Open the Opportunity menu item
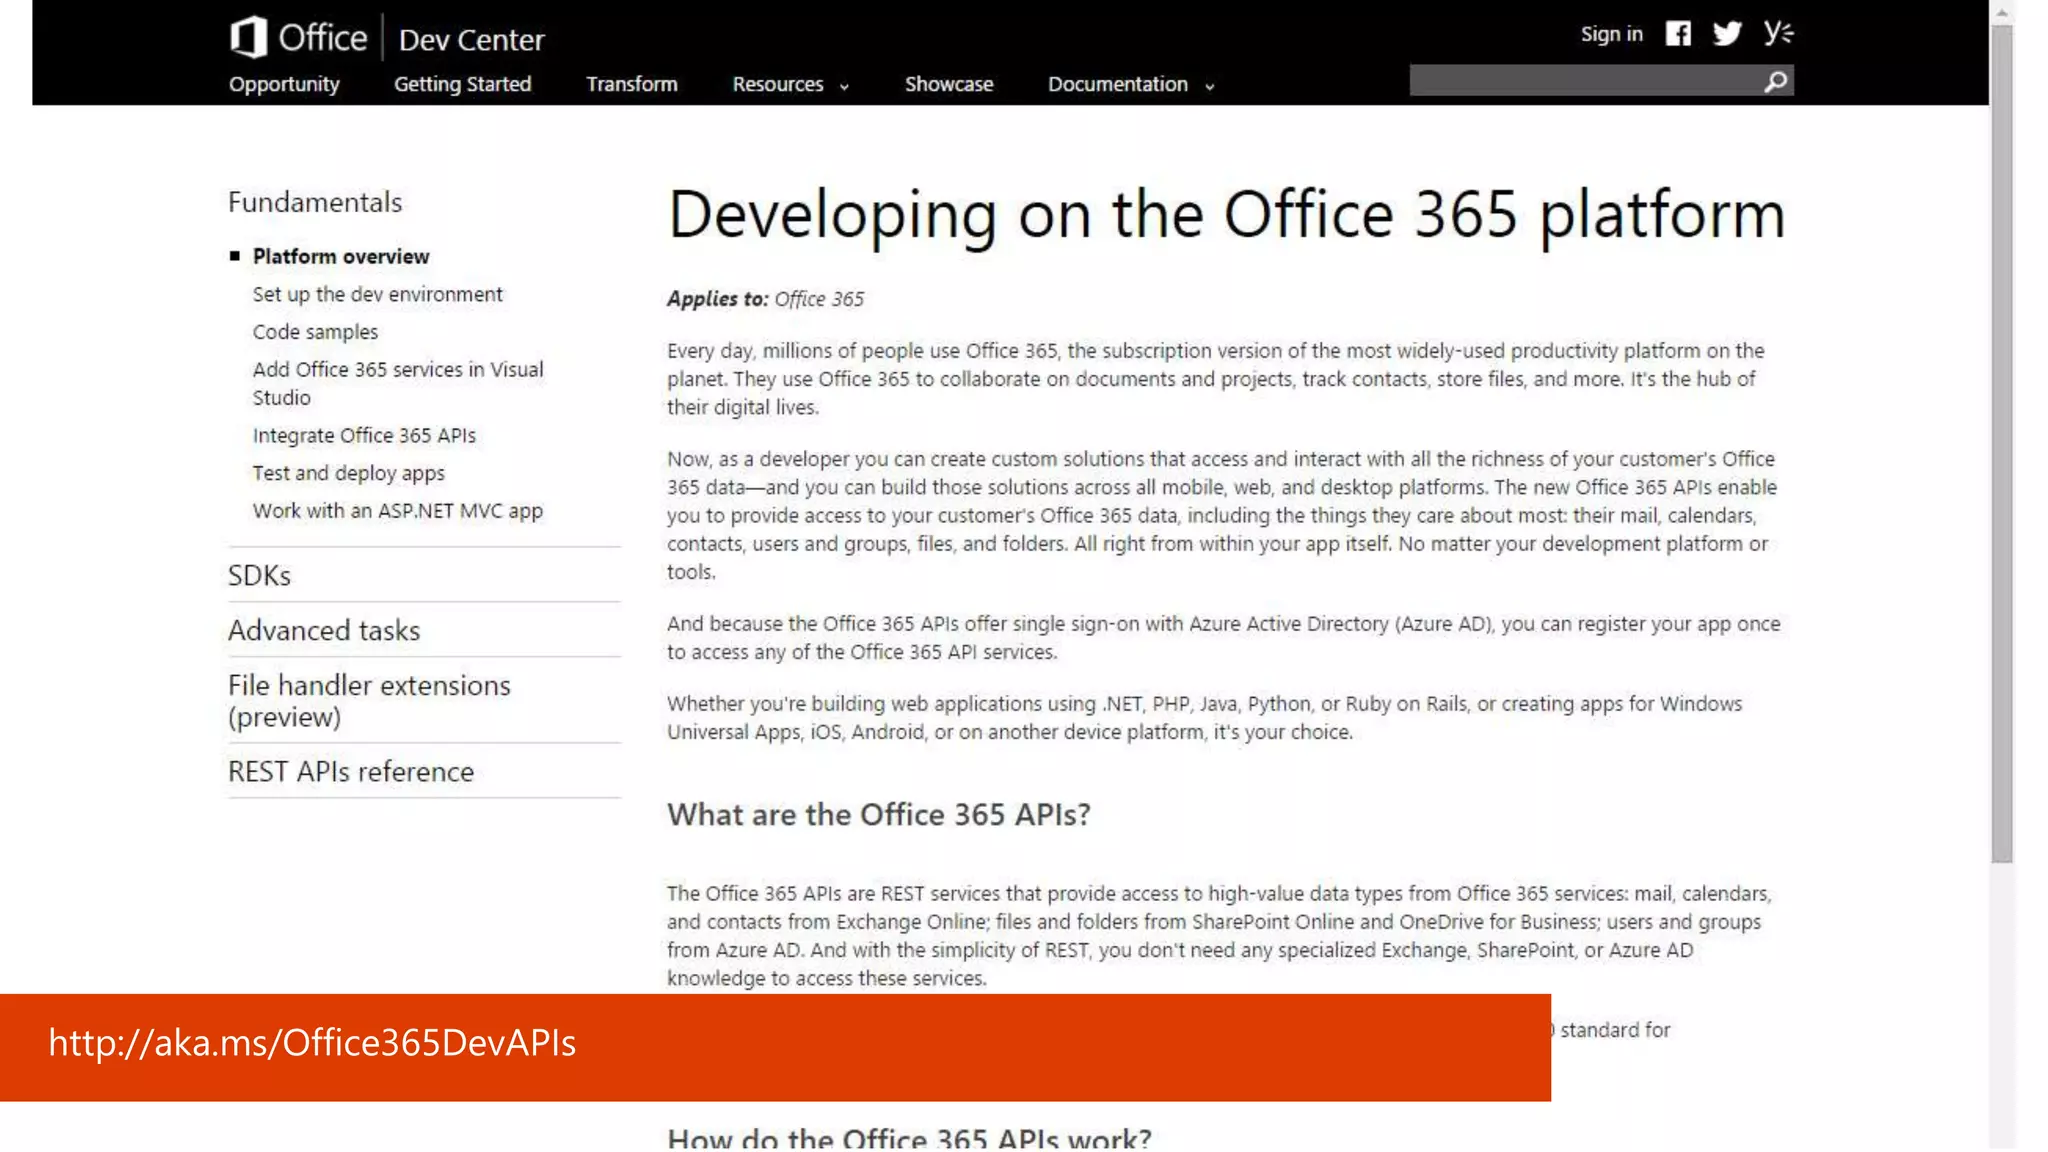 click(284, 85)
